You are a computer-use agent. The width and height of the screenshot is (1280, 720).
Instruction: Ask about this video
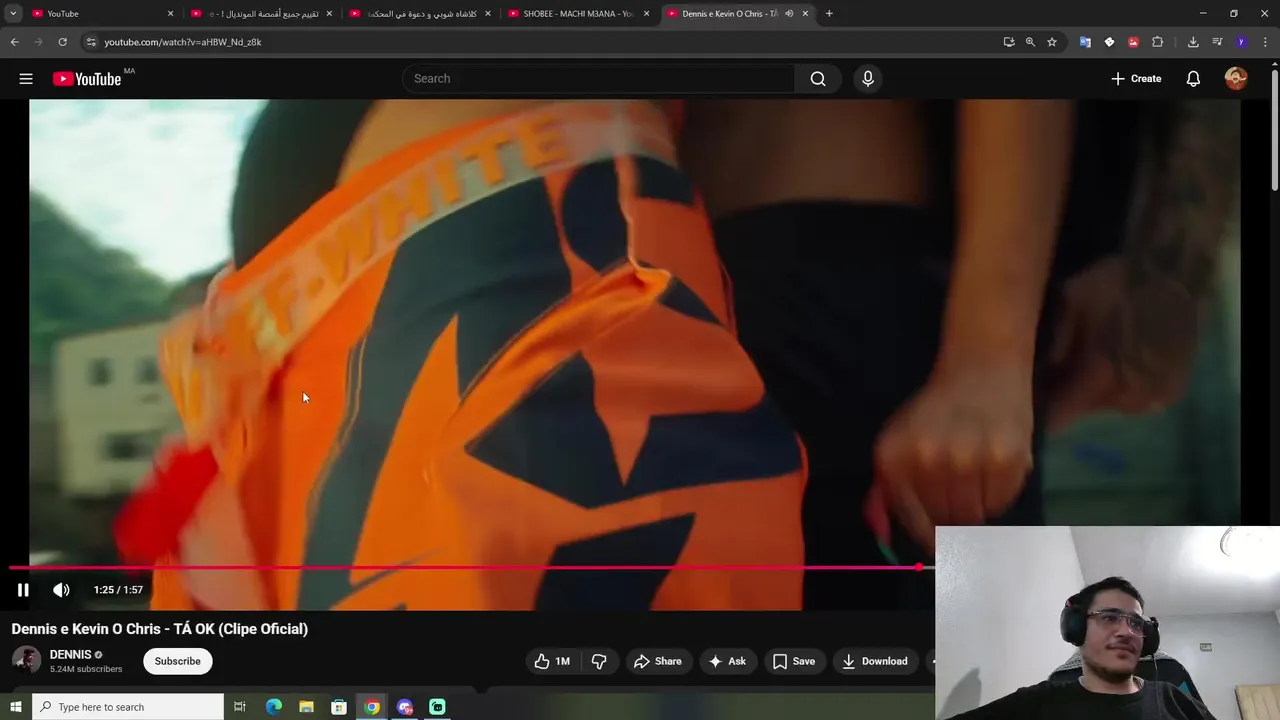tap(727, 661)
